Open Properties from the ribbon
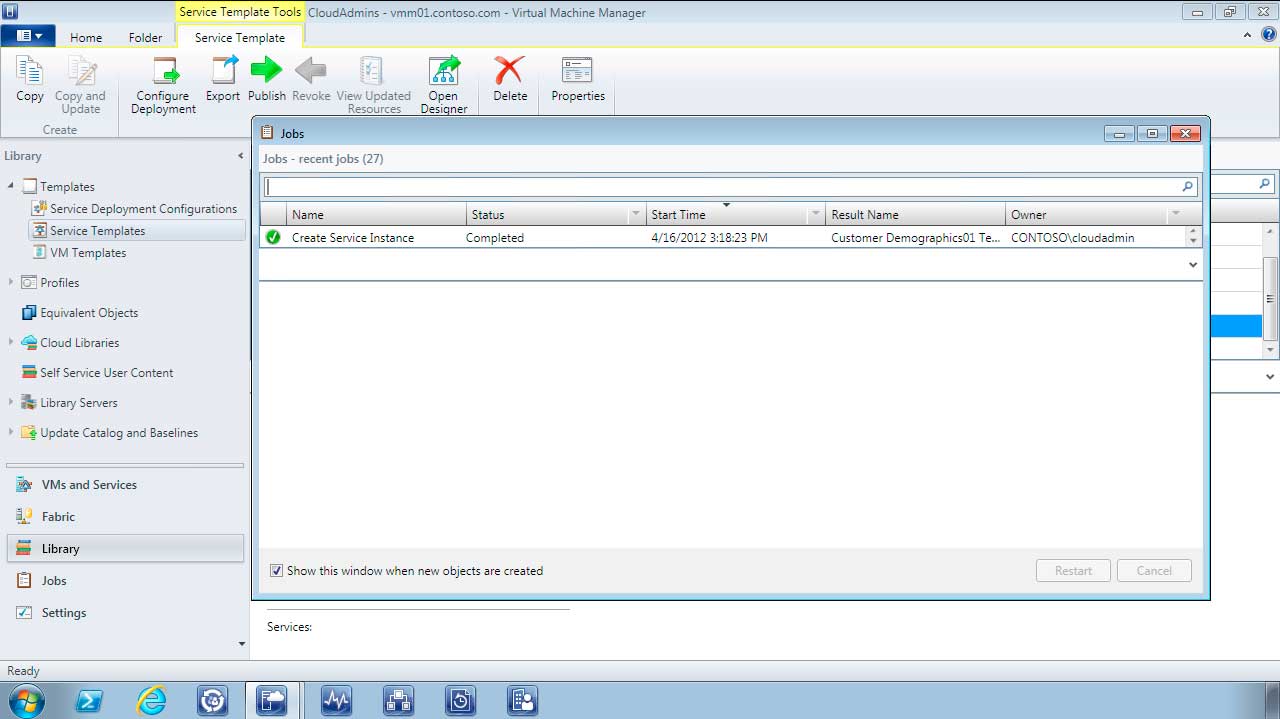The height and width of the screenshot is (719, 1280). [x=578, y=80]
